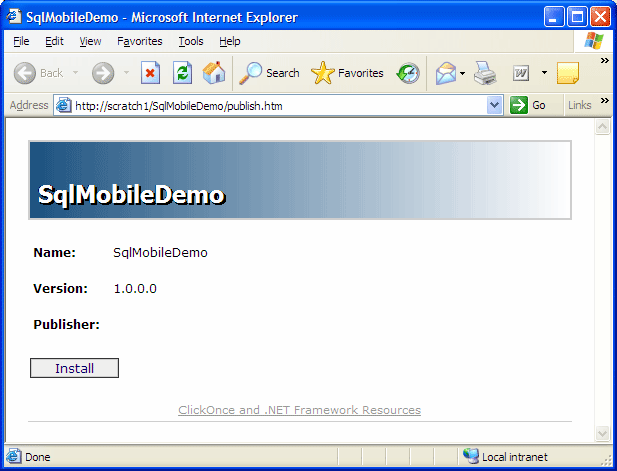Open the History clock icon
Viewport: 617px width, 471px height.
click(408, 73)
